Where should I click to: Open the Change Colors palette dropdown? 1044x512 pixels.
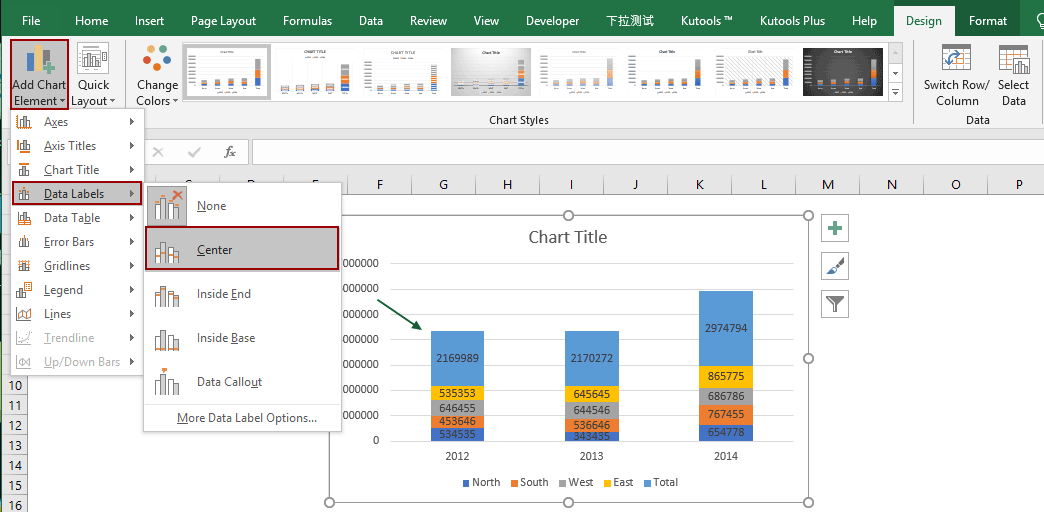(157, 75)
